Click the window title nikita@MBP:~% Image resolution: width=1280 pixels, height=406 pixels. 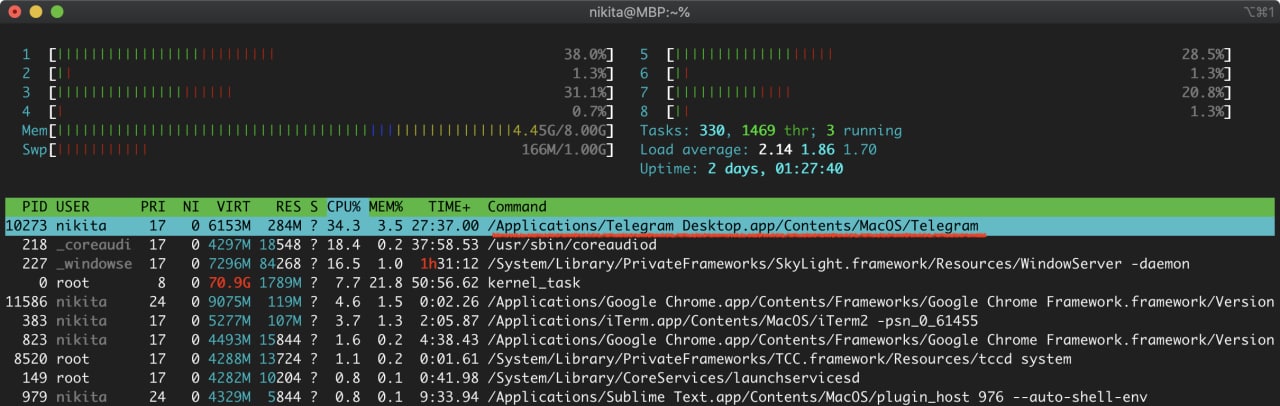point(640,12)
